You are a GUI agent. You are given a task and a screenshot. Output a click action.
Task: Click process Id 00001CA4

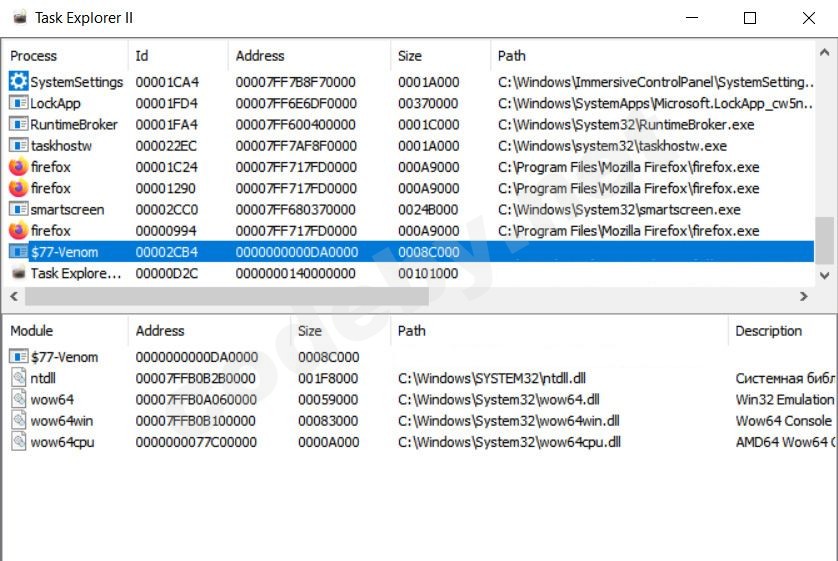click(x=167, y=82)
